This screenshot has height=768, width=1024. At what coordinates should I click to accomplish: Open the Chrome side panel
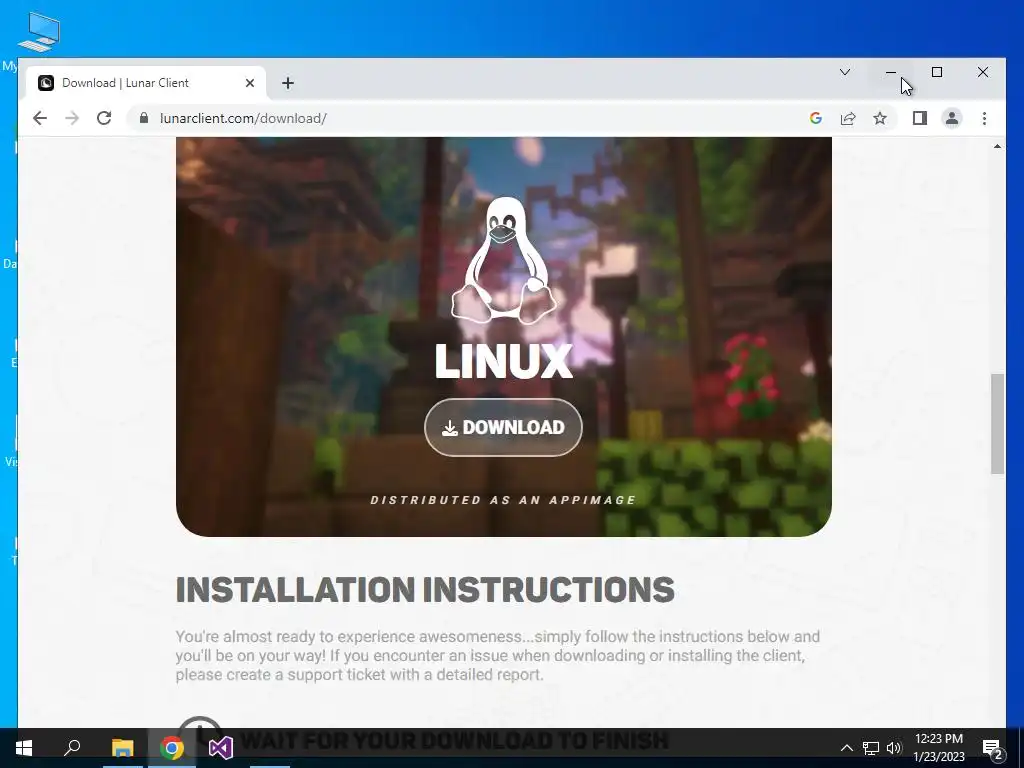[920, 118]
